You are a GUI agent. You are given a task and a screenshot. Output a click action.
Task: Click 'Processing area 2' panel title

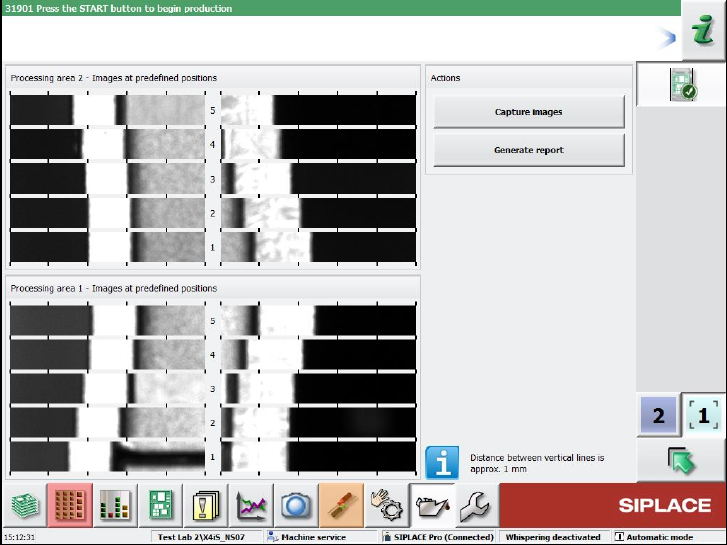click(x=114, y=78)
